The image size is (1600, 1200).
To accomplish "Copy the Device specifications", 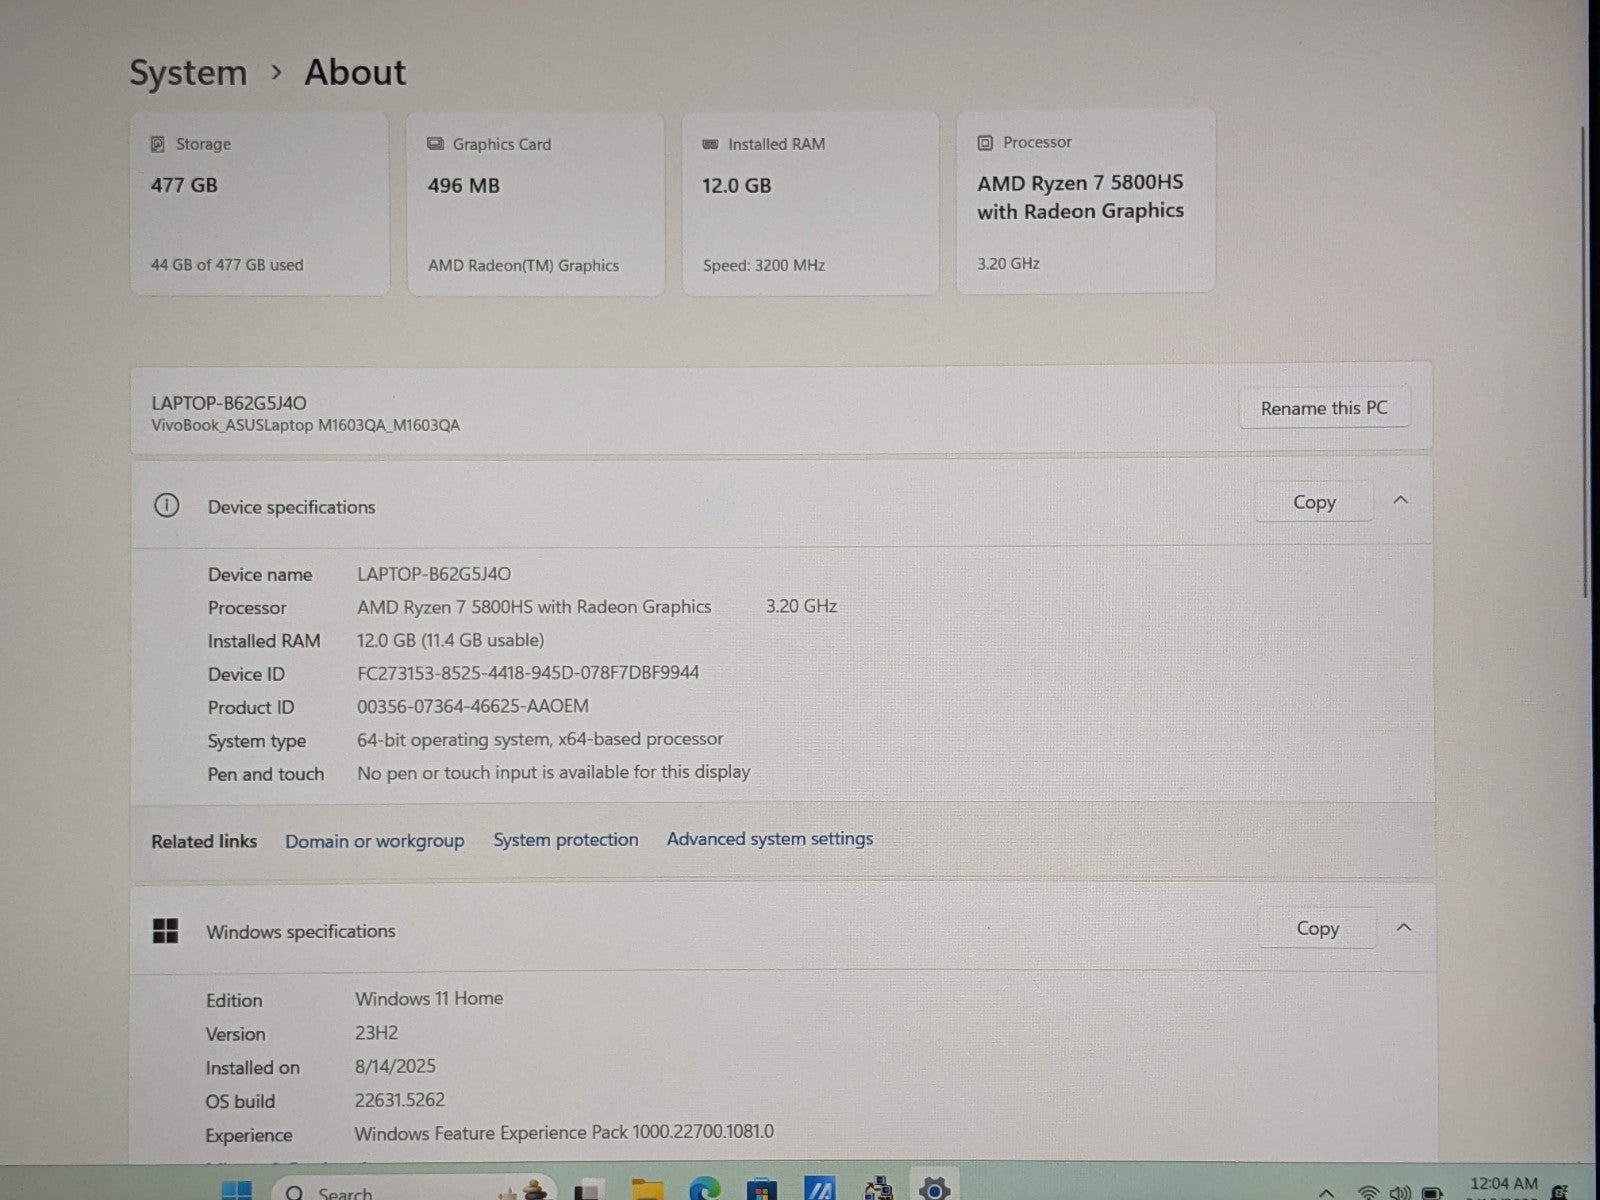I will pos(1314,502).
